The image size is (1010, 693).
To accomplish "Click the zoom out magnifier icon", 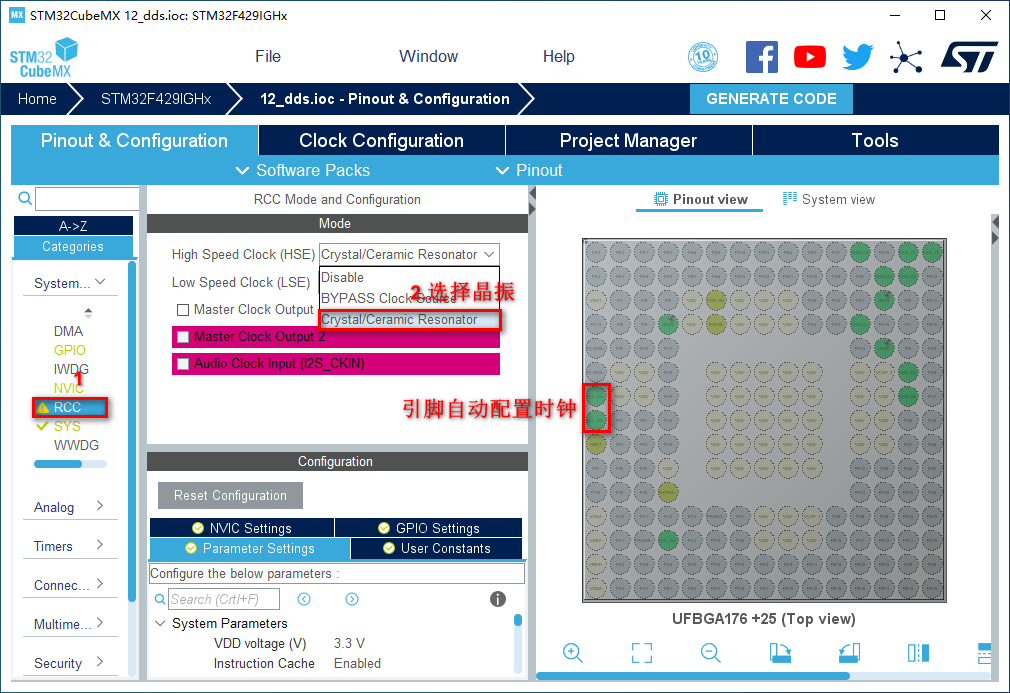I will point(711,653).
